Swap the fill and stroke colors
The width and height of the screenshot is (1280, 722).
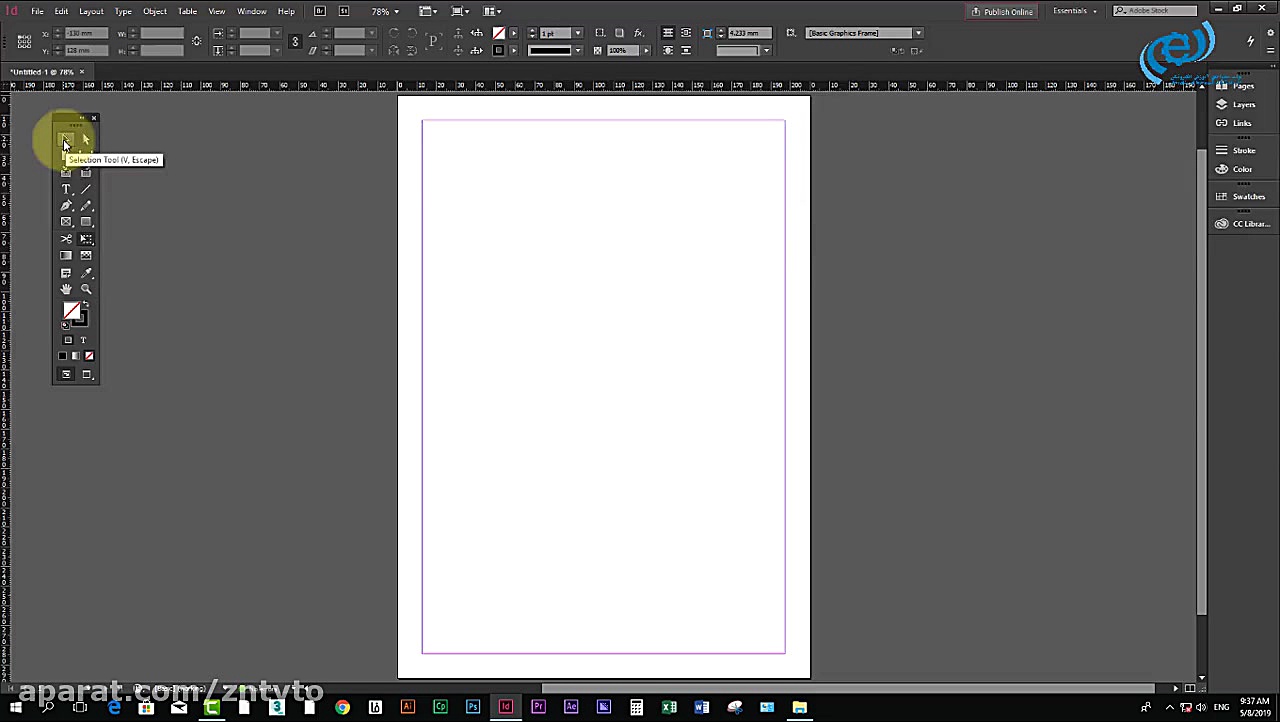(x=86, y=304)
